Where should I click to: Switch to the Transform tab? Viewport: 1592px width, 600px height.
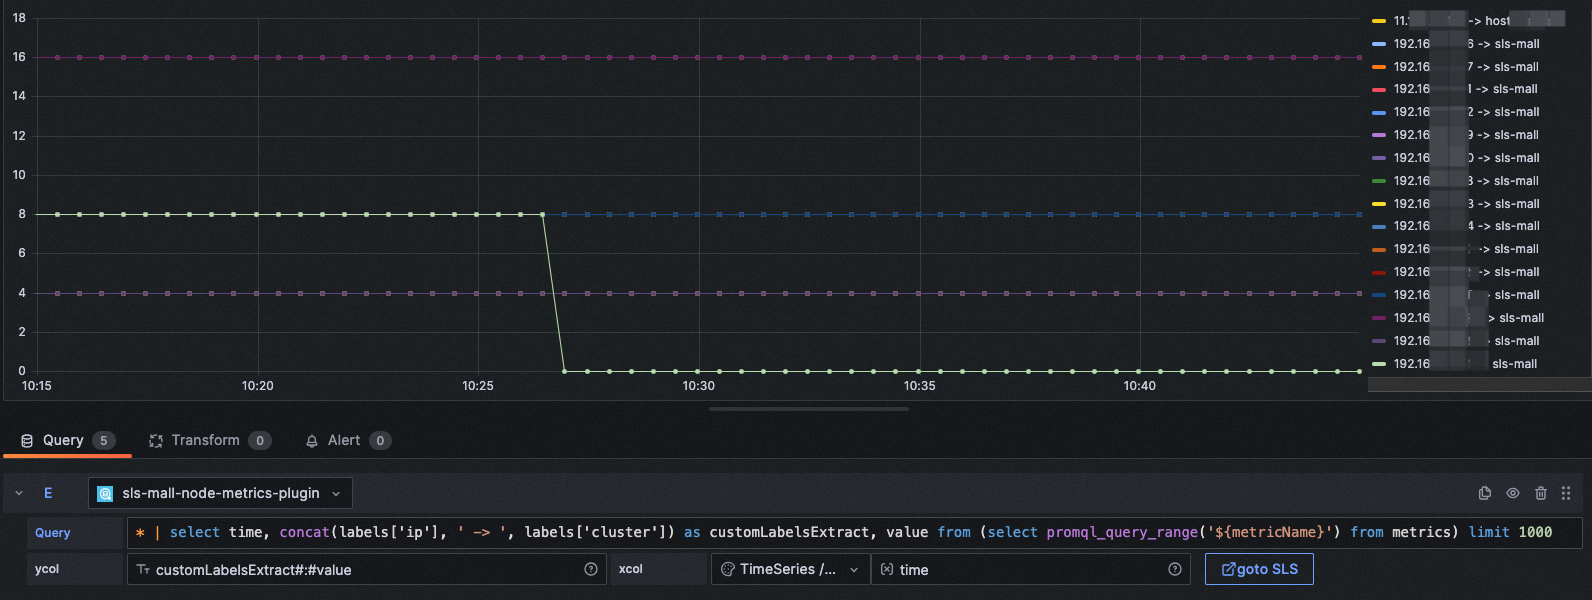click(210, 440)
